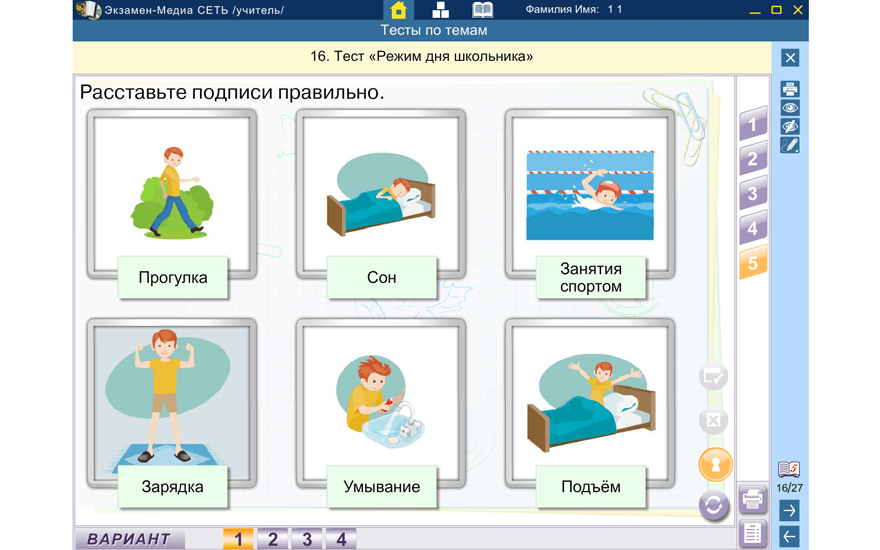Select variant 1
Viewport: 880px width, 550px height.
(x=238, y=539)
